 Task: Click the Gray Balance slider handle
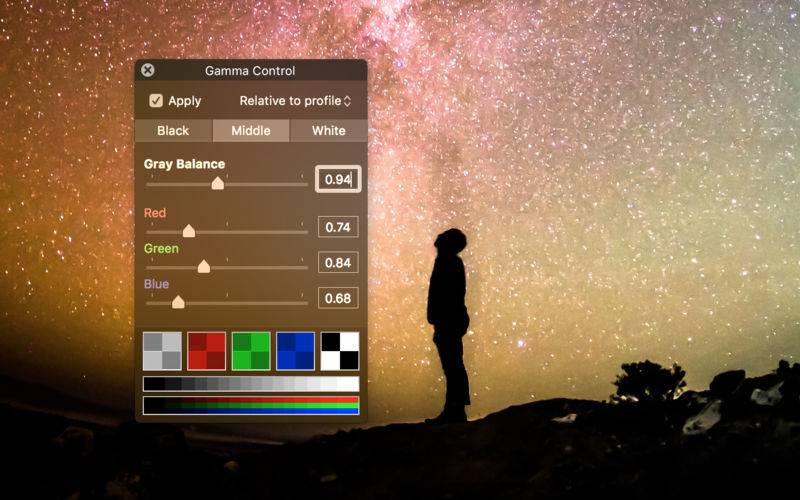[218, 183]
